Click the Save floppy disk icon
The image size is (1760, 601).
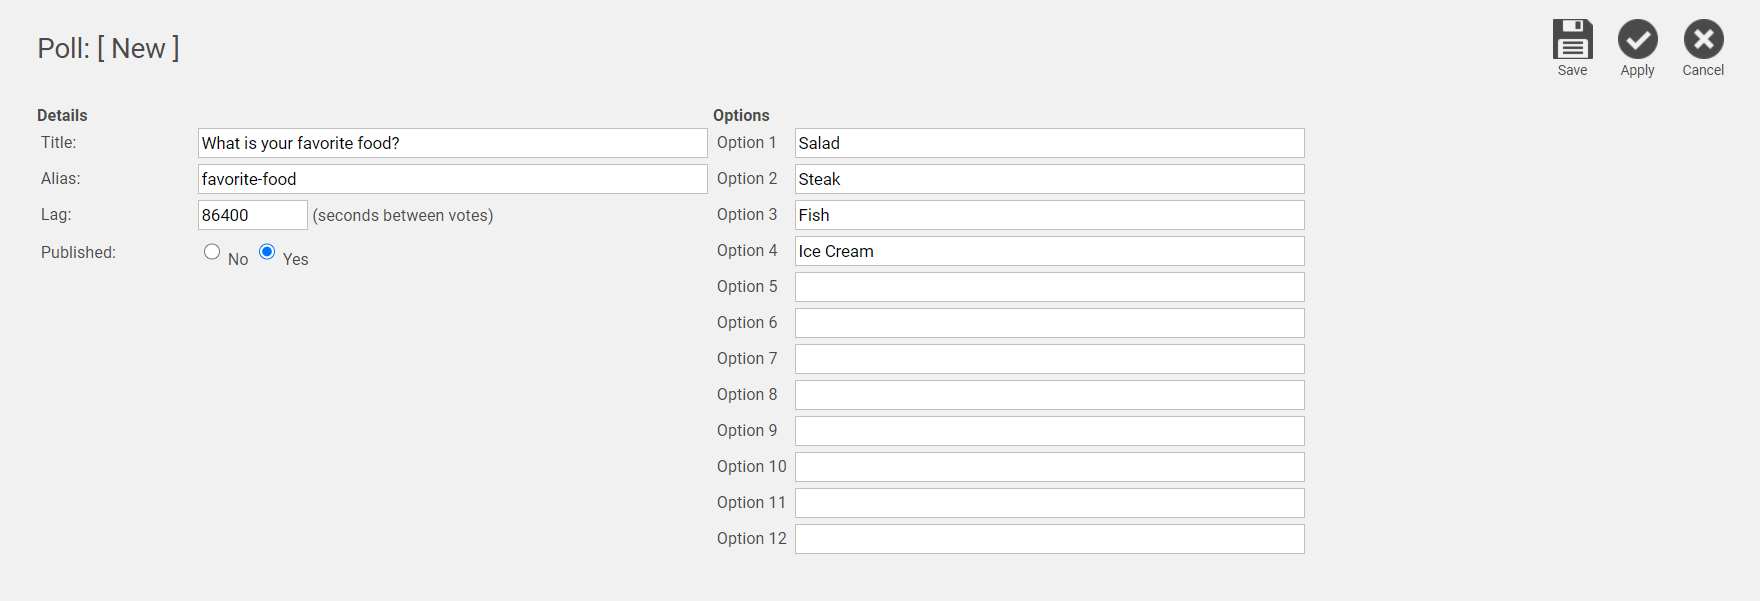pos(1572,40)
